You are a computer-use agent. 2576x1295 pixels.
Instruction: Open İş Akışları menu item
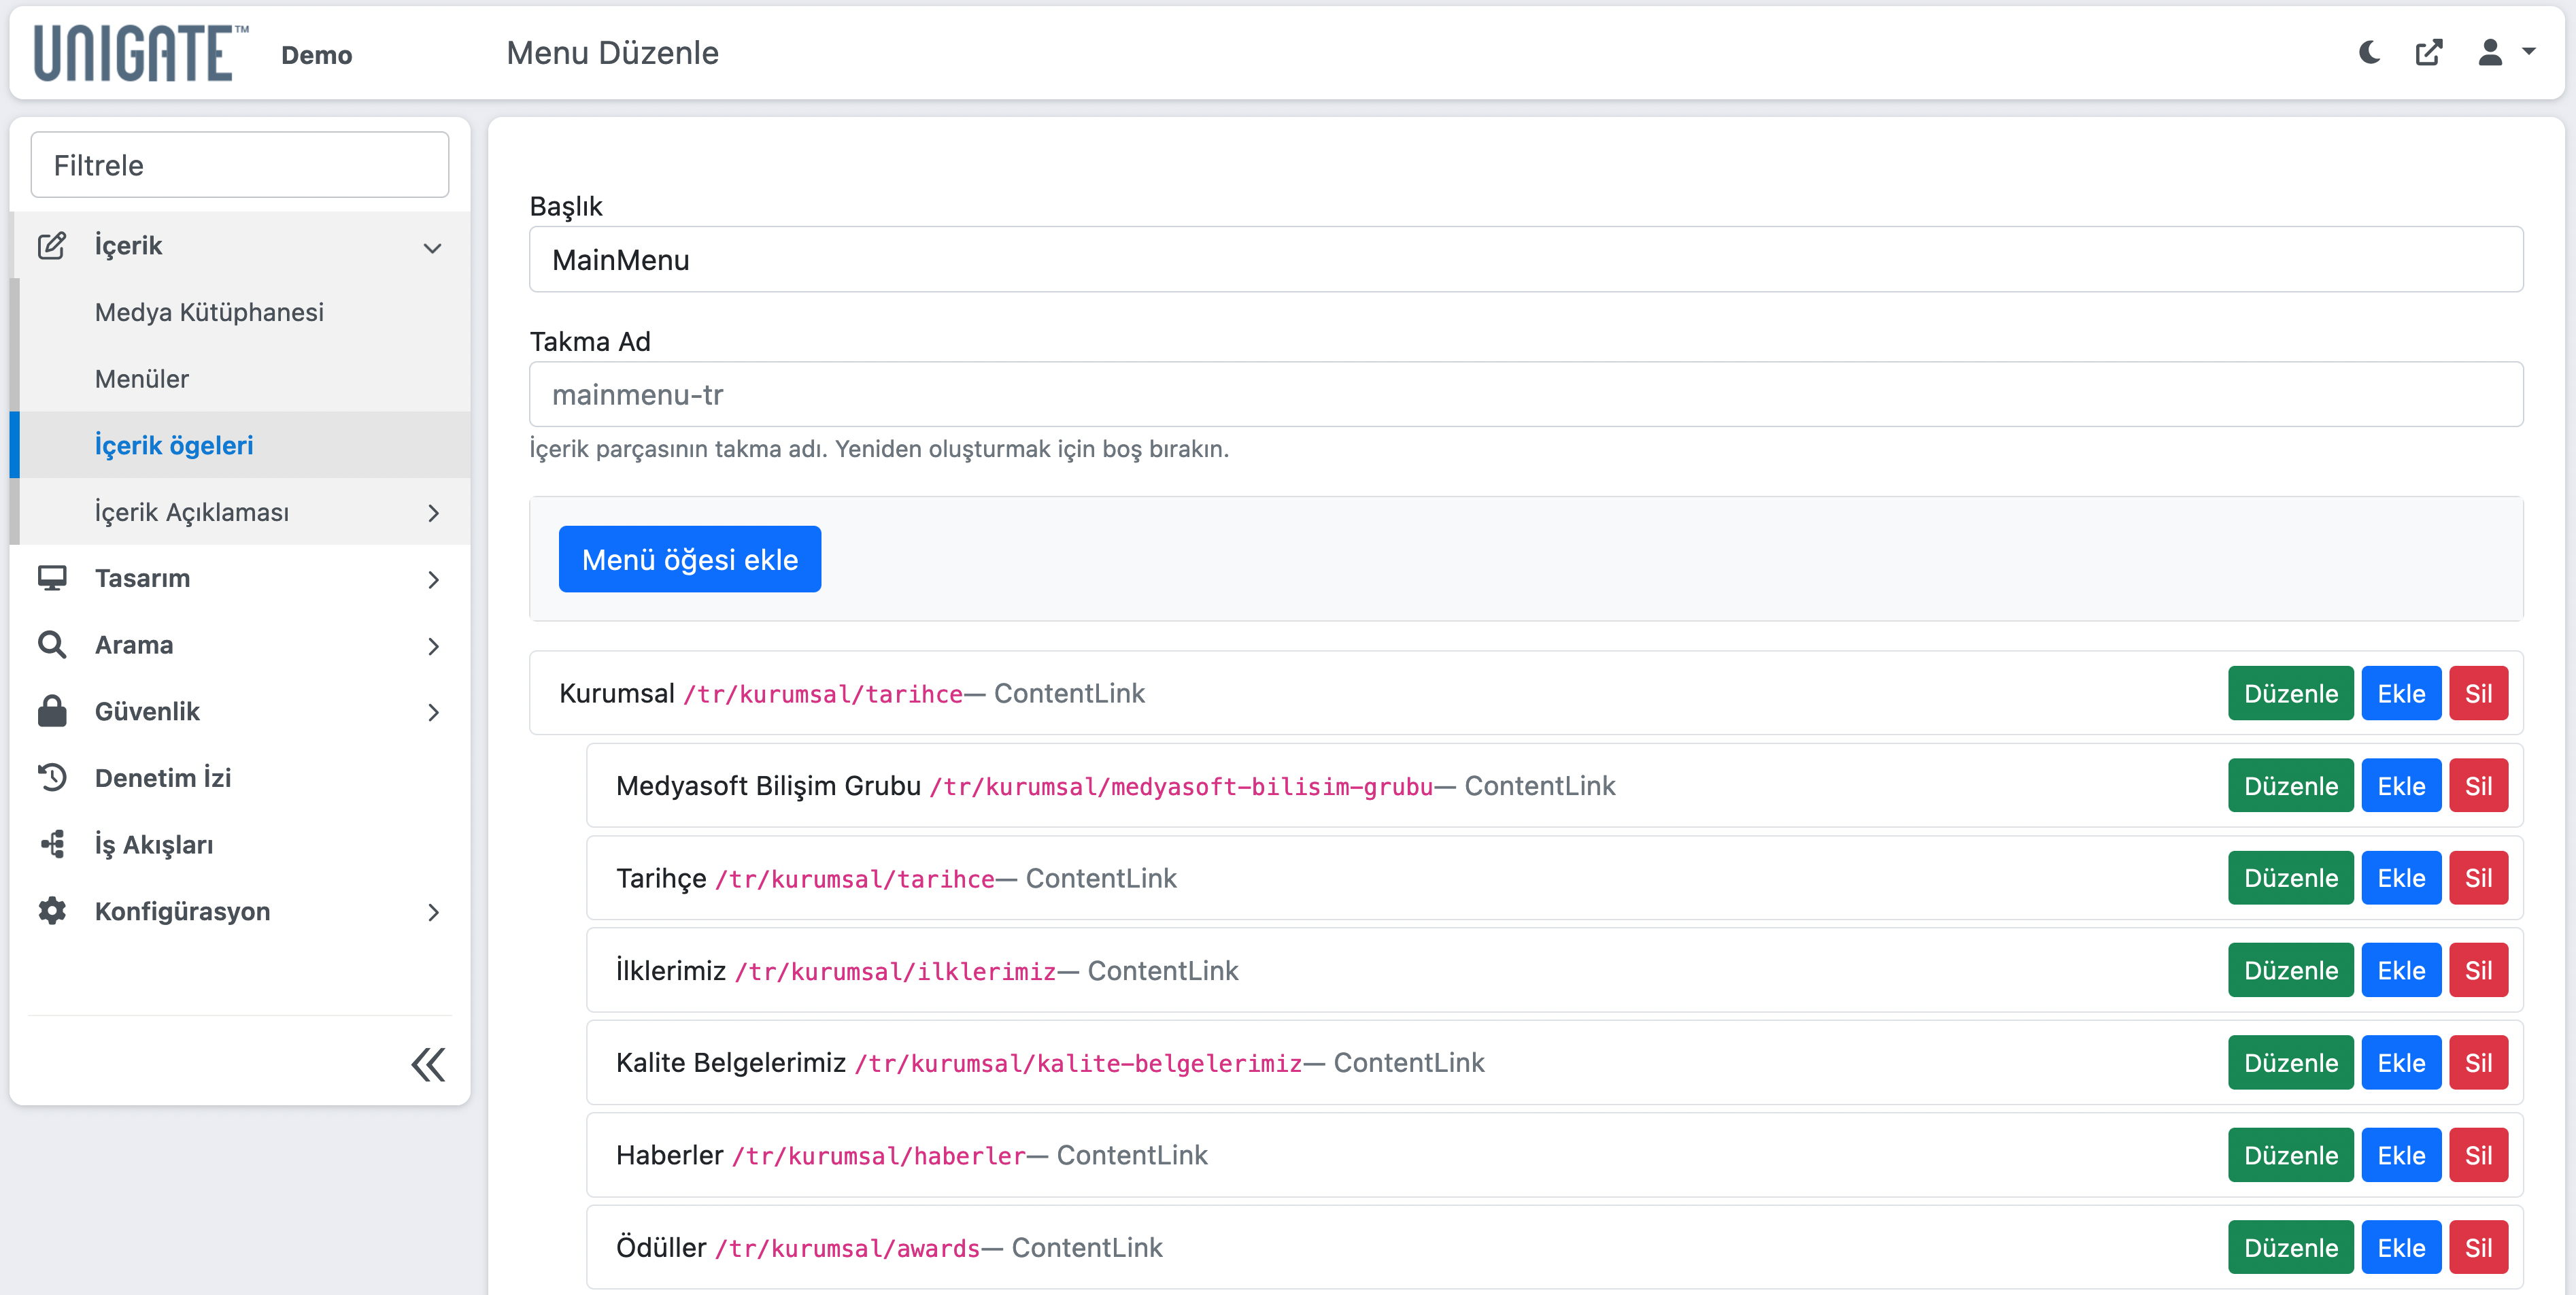[x=154, y=845]
